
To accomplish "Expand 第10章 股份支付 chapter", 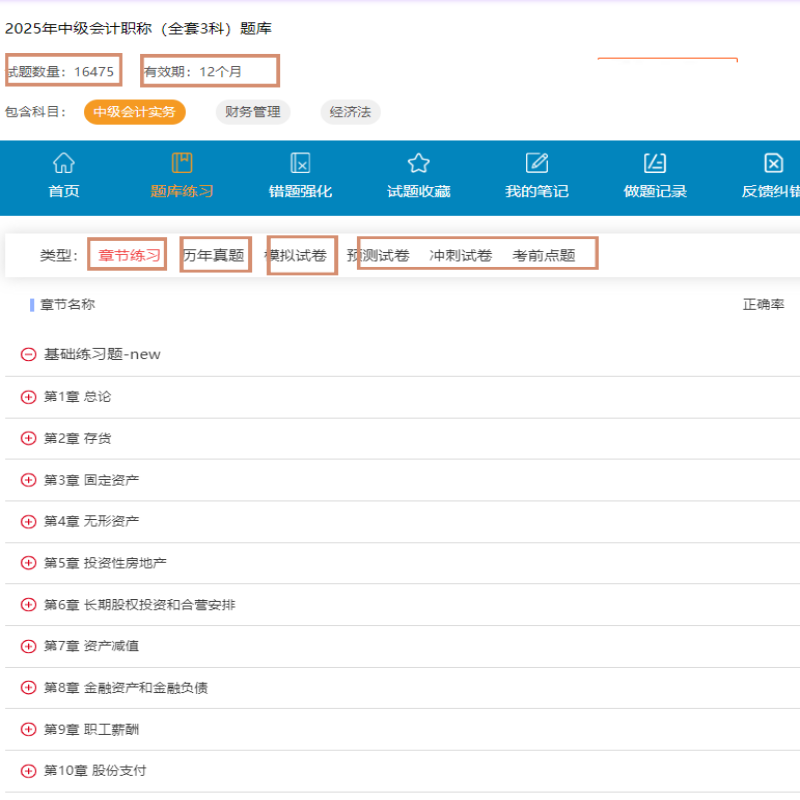I will pyautogui.click(x=29, y=771).
